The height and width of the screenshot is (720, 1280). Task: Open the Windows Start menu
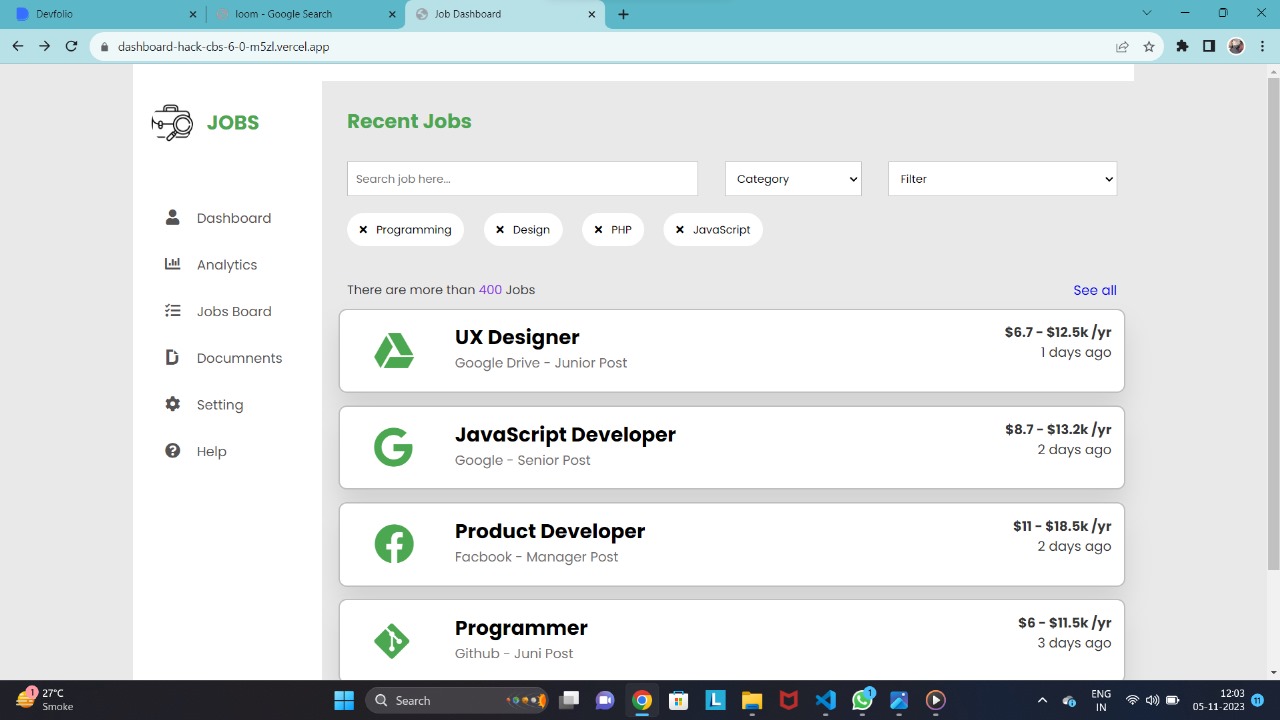[344, 700]
